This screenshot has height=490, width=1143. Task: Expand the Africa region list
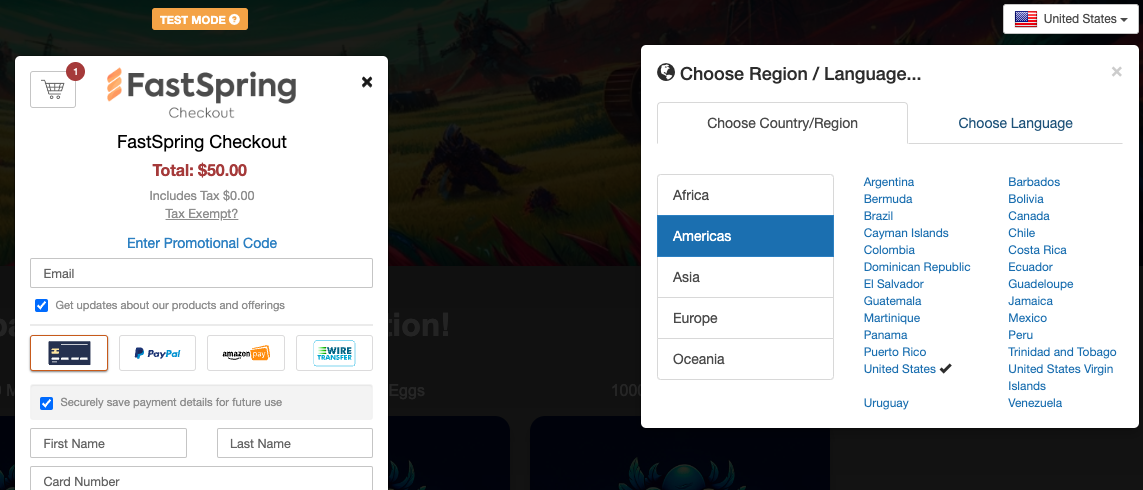745,195
